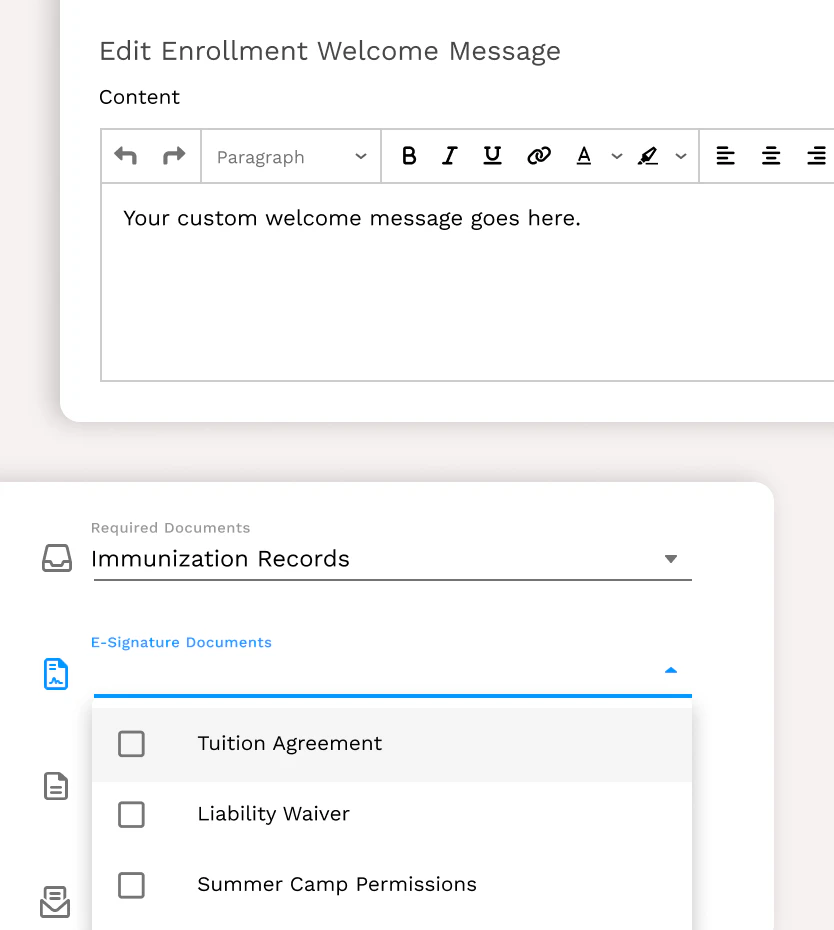Viewport: 834px width, 930px height.
Task: Enable Summer Camp Permissions document
Action: 131,885
